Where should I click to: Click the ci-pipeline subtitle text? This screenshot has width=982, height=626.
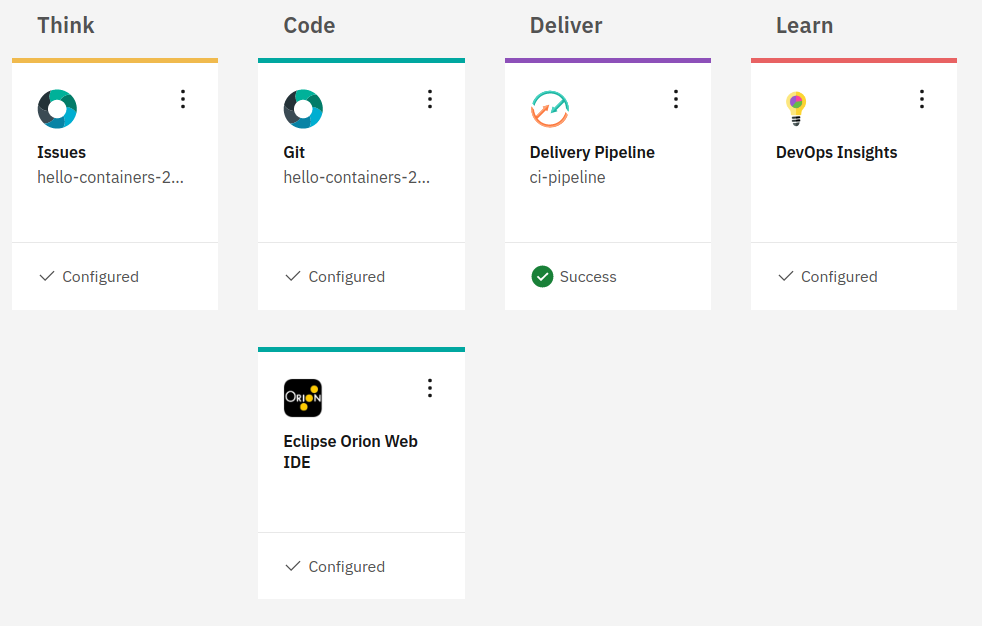pyautogui.click(x=567, y=178)
